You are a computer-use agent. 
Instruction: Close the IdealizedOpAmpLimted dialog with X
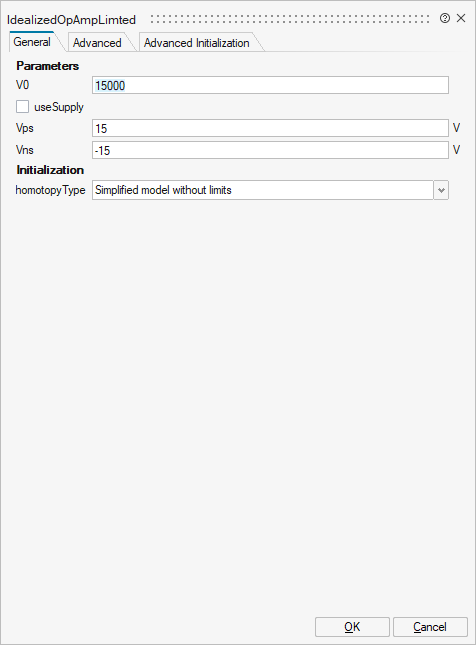click(461, 18)
